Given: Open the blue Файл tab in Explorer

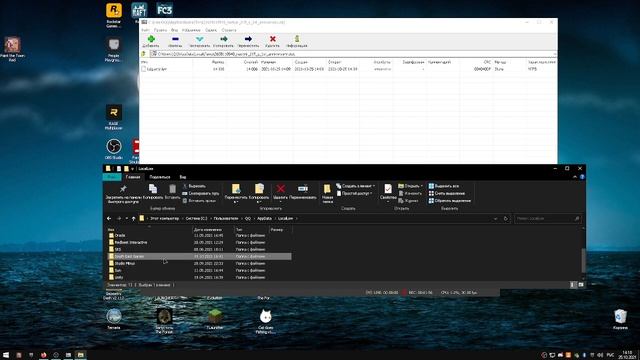Looking at the screenshot, I should click(112, 177).
